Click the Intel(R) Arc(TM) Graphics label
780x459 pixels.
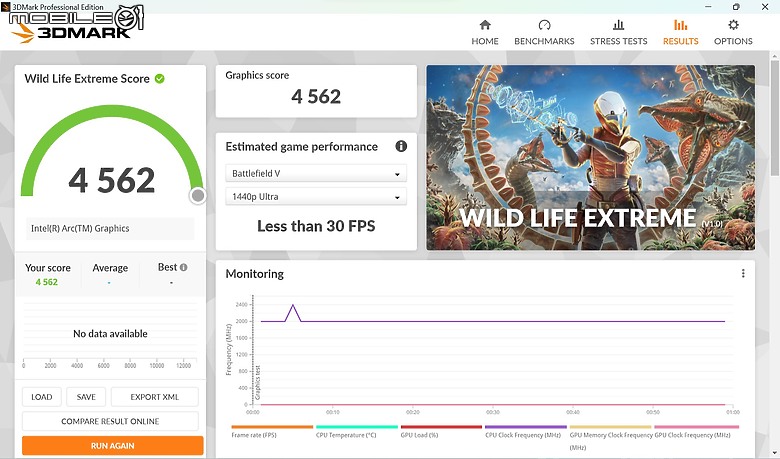point(80,228)
